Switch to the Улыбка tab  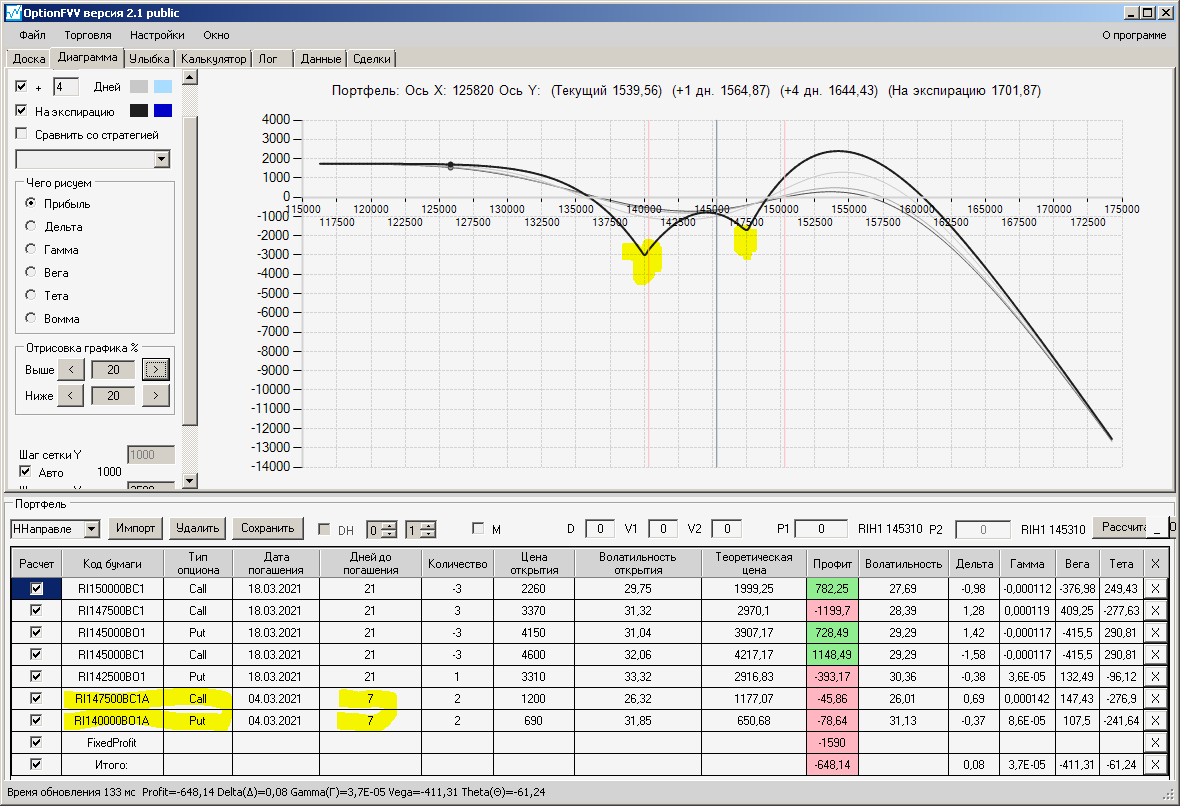pos(149,59)
